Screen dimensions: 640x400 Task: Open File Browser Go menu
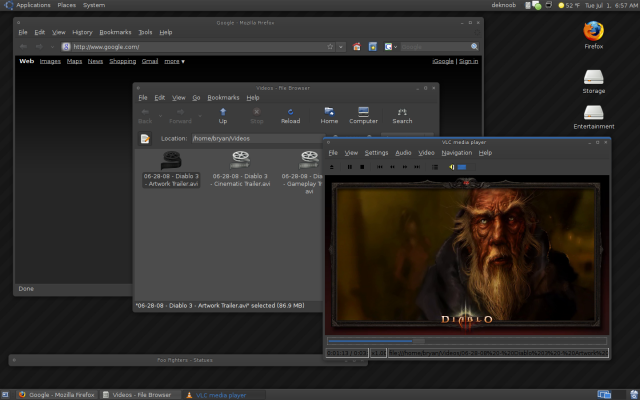(x=196, y=98)
